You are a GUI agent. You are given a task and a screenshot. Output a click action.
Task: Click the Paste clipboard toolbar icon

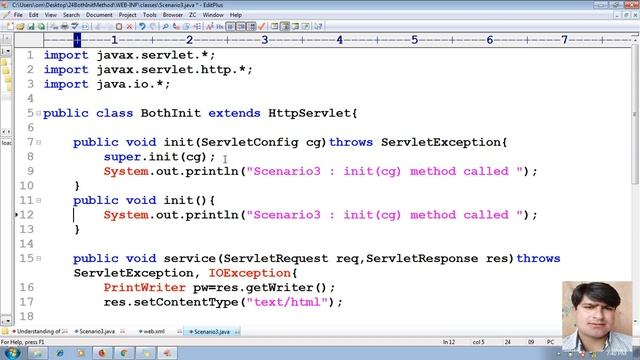pyautogui.click(x=119, y=26)
